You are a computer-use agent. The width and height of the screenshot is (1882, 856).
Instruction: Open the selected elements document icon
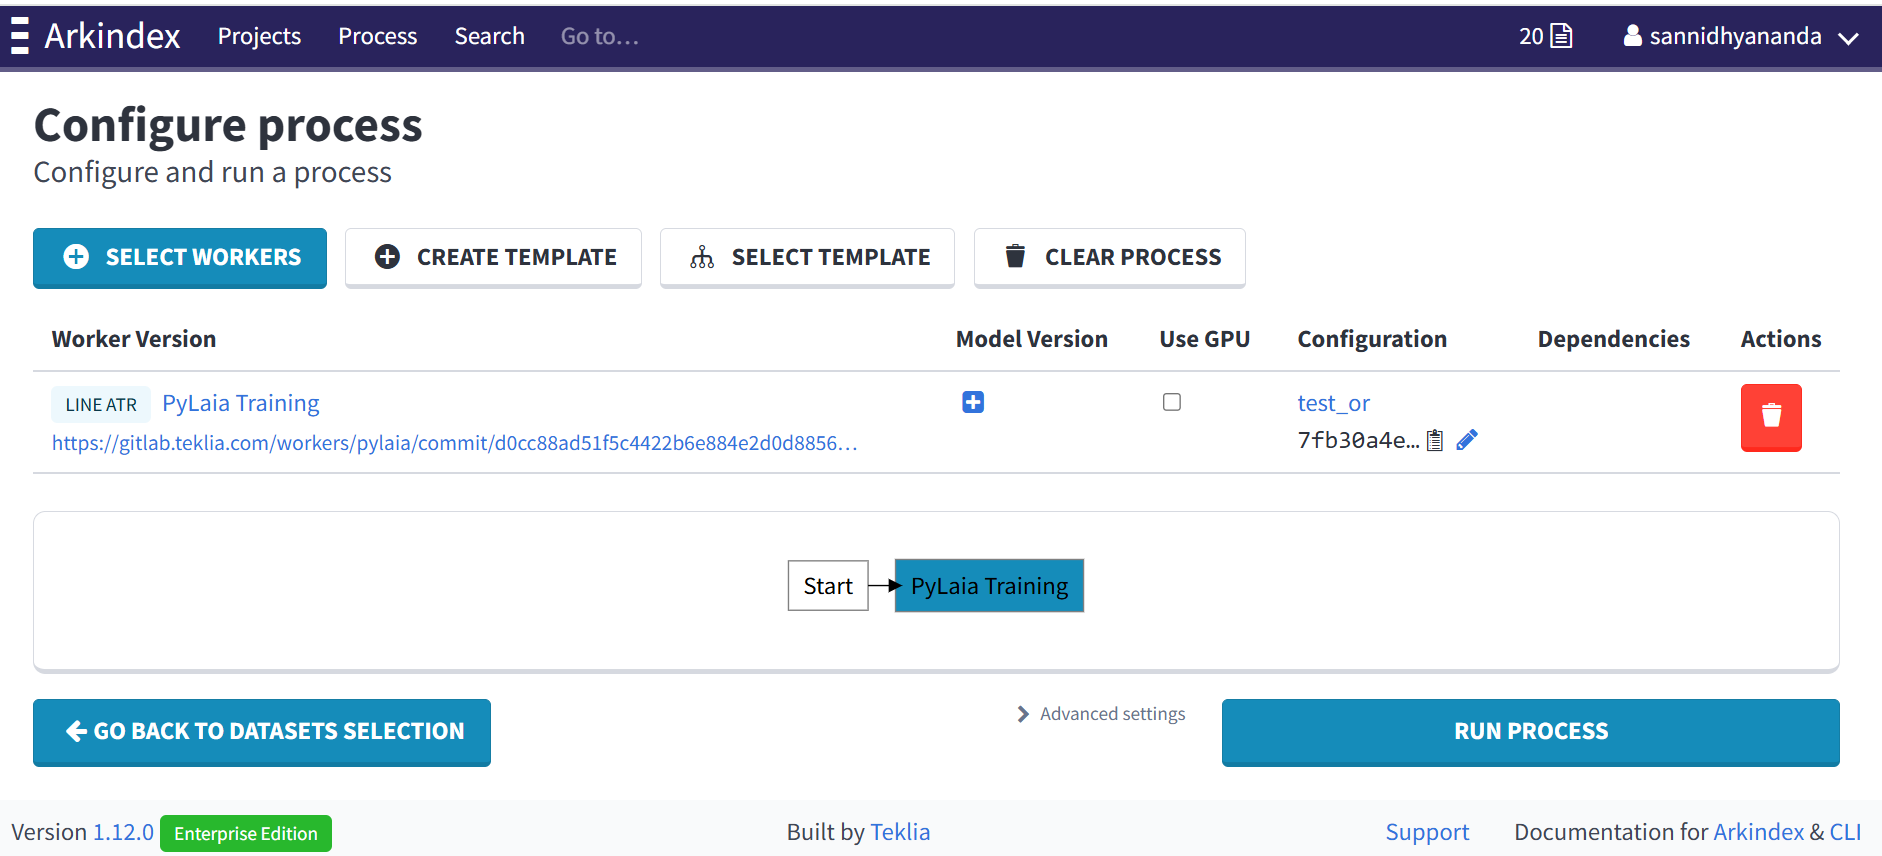pos(1560,36)
